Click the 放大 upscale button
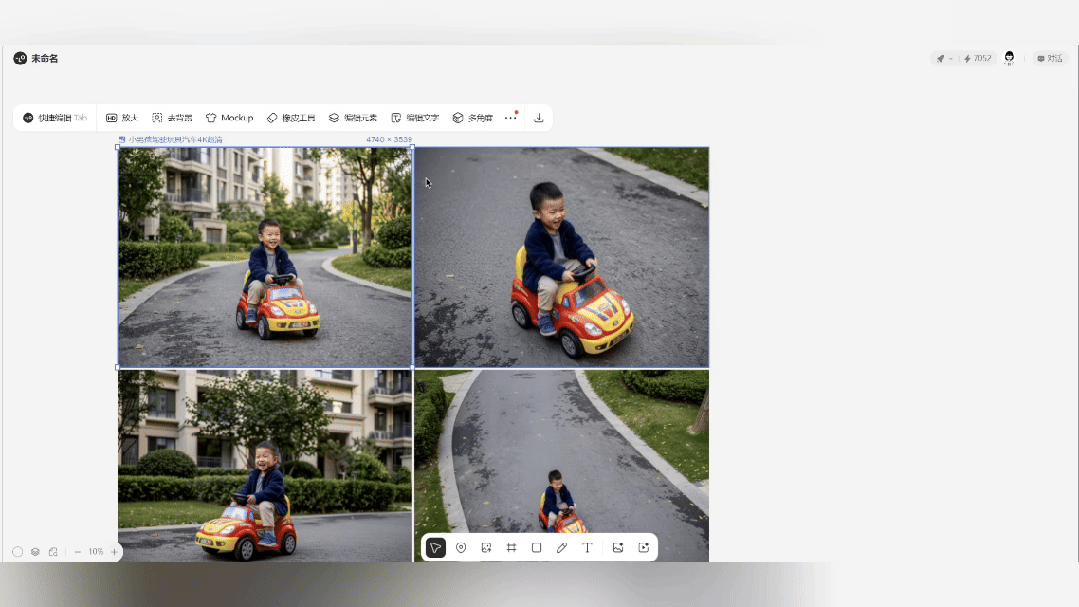Screen dimensions: 1079x607 [122, 118]
